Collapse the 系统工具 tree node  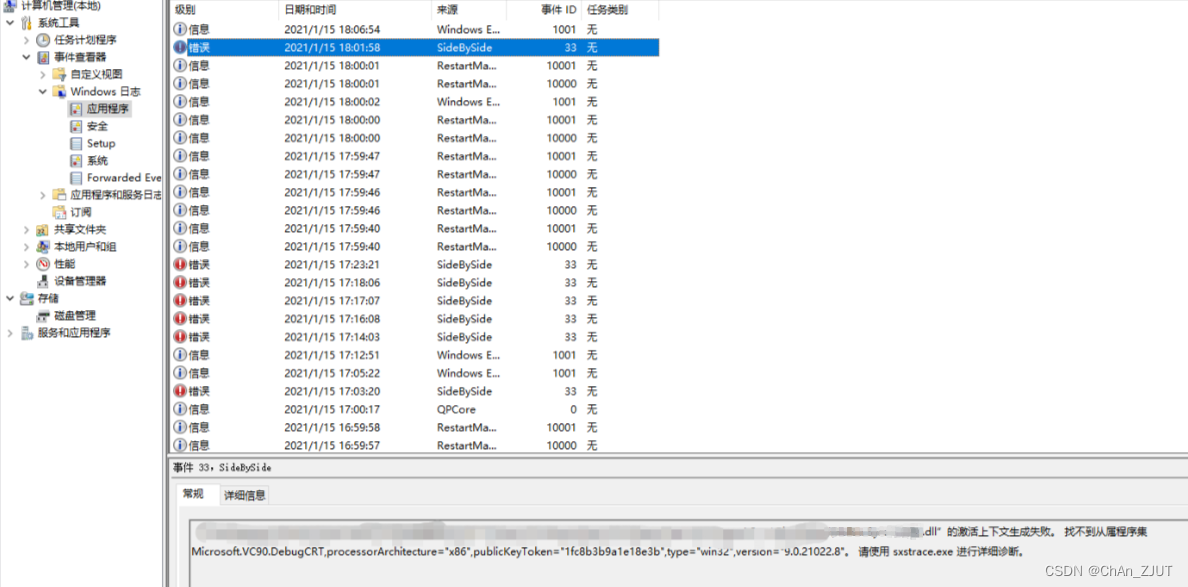click(10, 23)
